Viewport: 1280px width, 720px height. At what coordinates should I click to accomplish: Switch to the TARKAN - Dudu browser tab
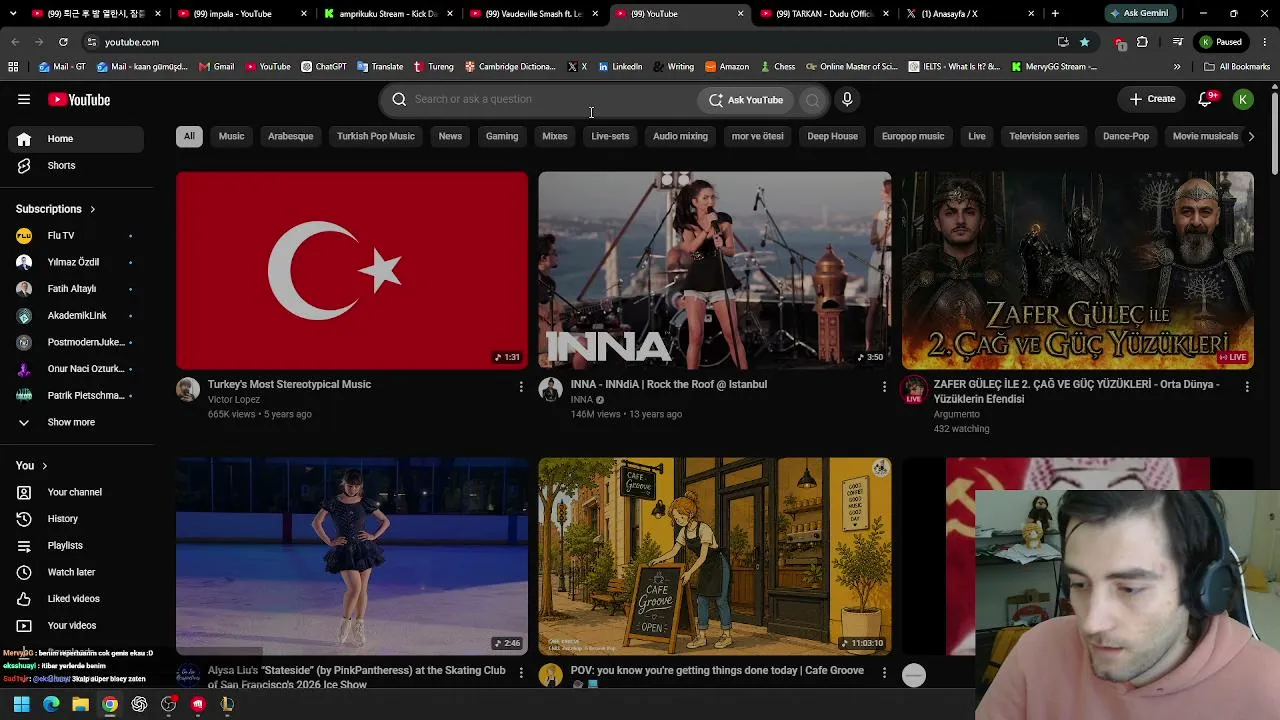[825, 14]
